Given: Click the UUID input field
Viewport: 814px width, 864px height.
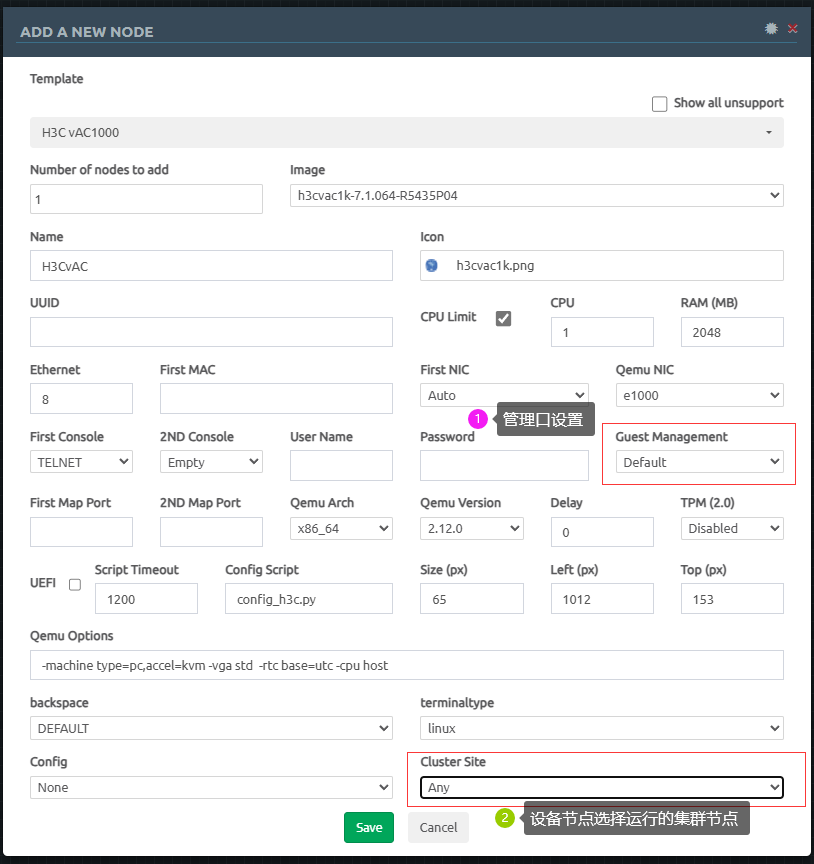Looking at the screenshot, I should (x=211, y=332).
